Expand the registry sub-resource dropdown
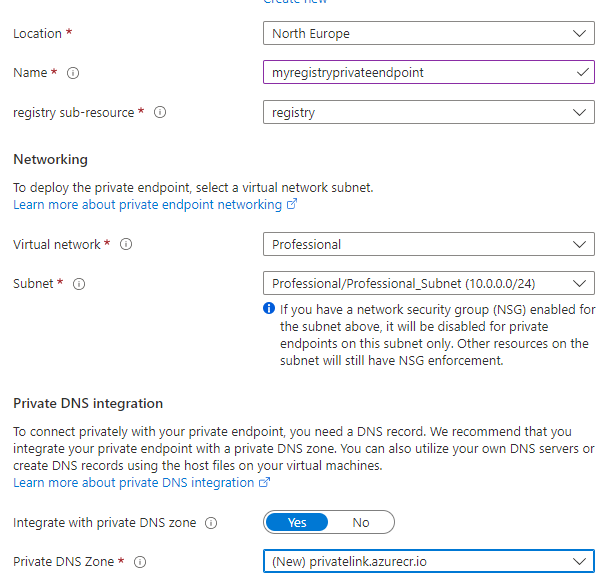Image resolution: width=614 pixels, height=583 pixels. pos(428,113)
